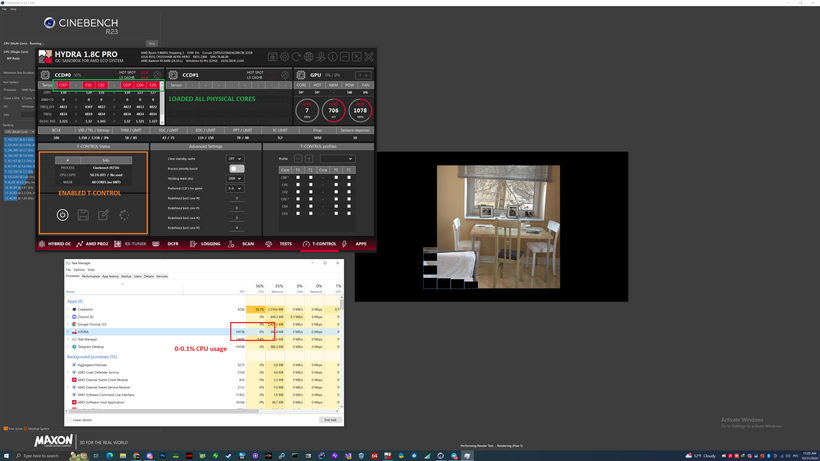The width and height of the screenshot is (820, 461).
Task: Click profile add plus icon
Action: pos(309,158)
